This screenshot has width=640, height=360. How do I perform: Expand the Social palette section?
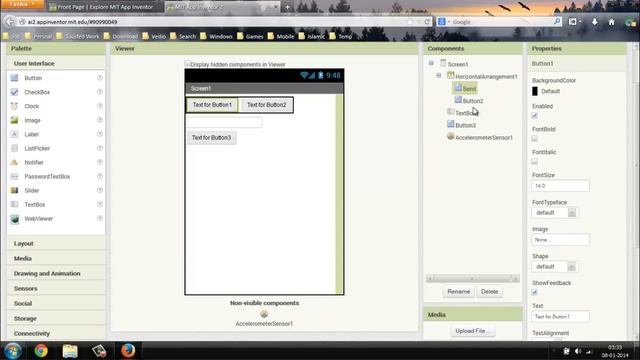click(x=56, y=303)
